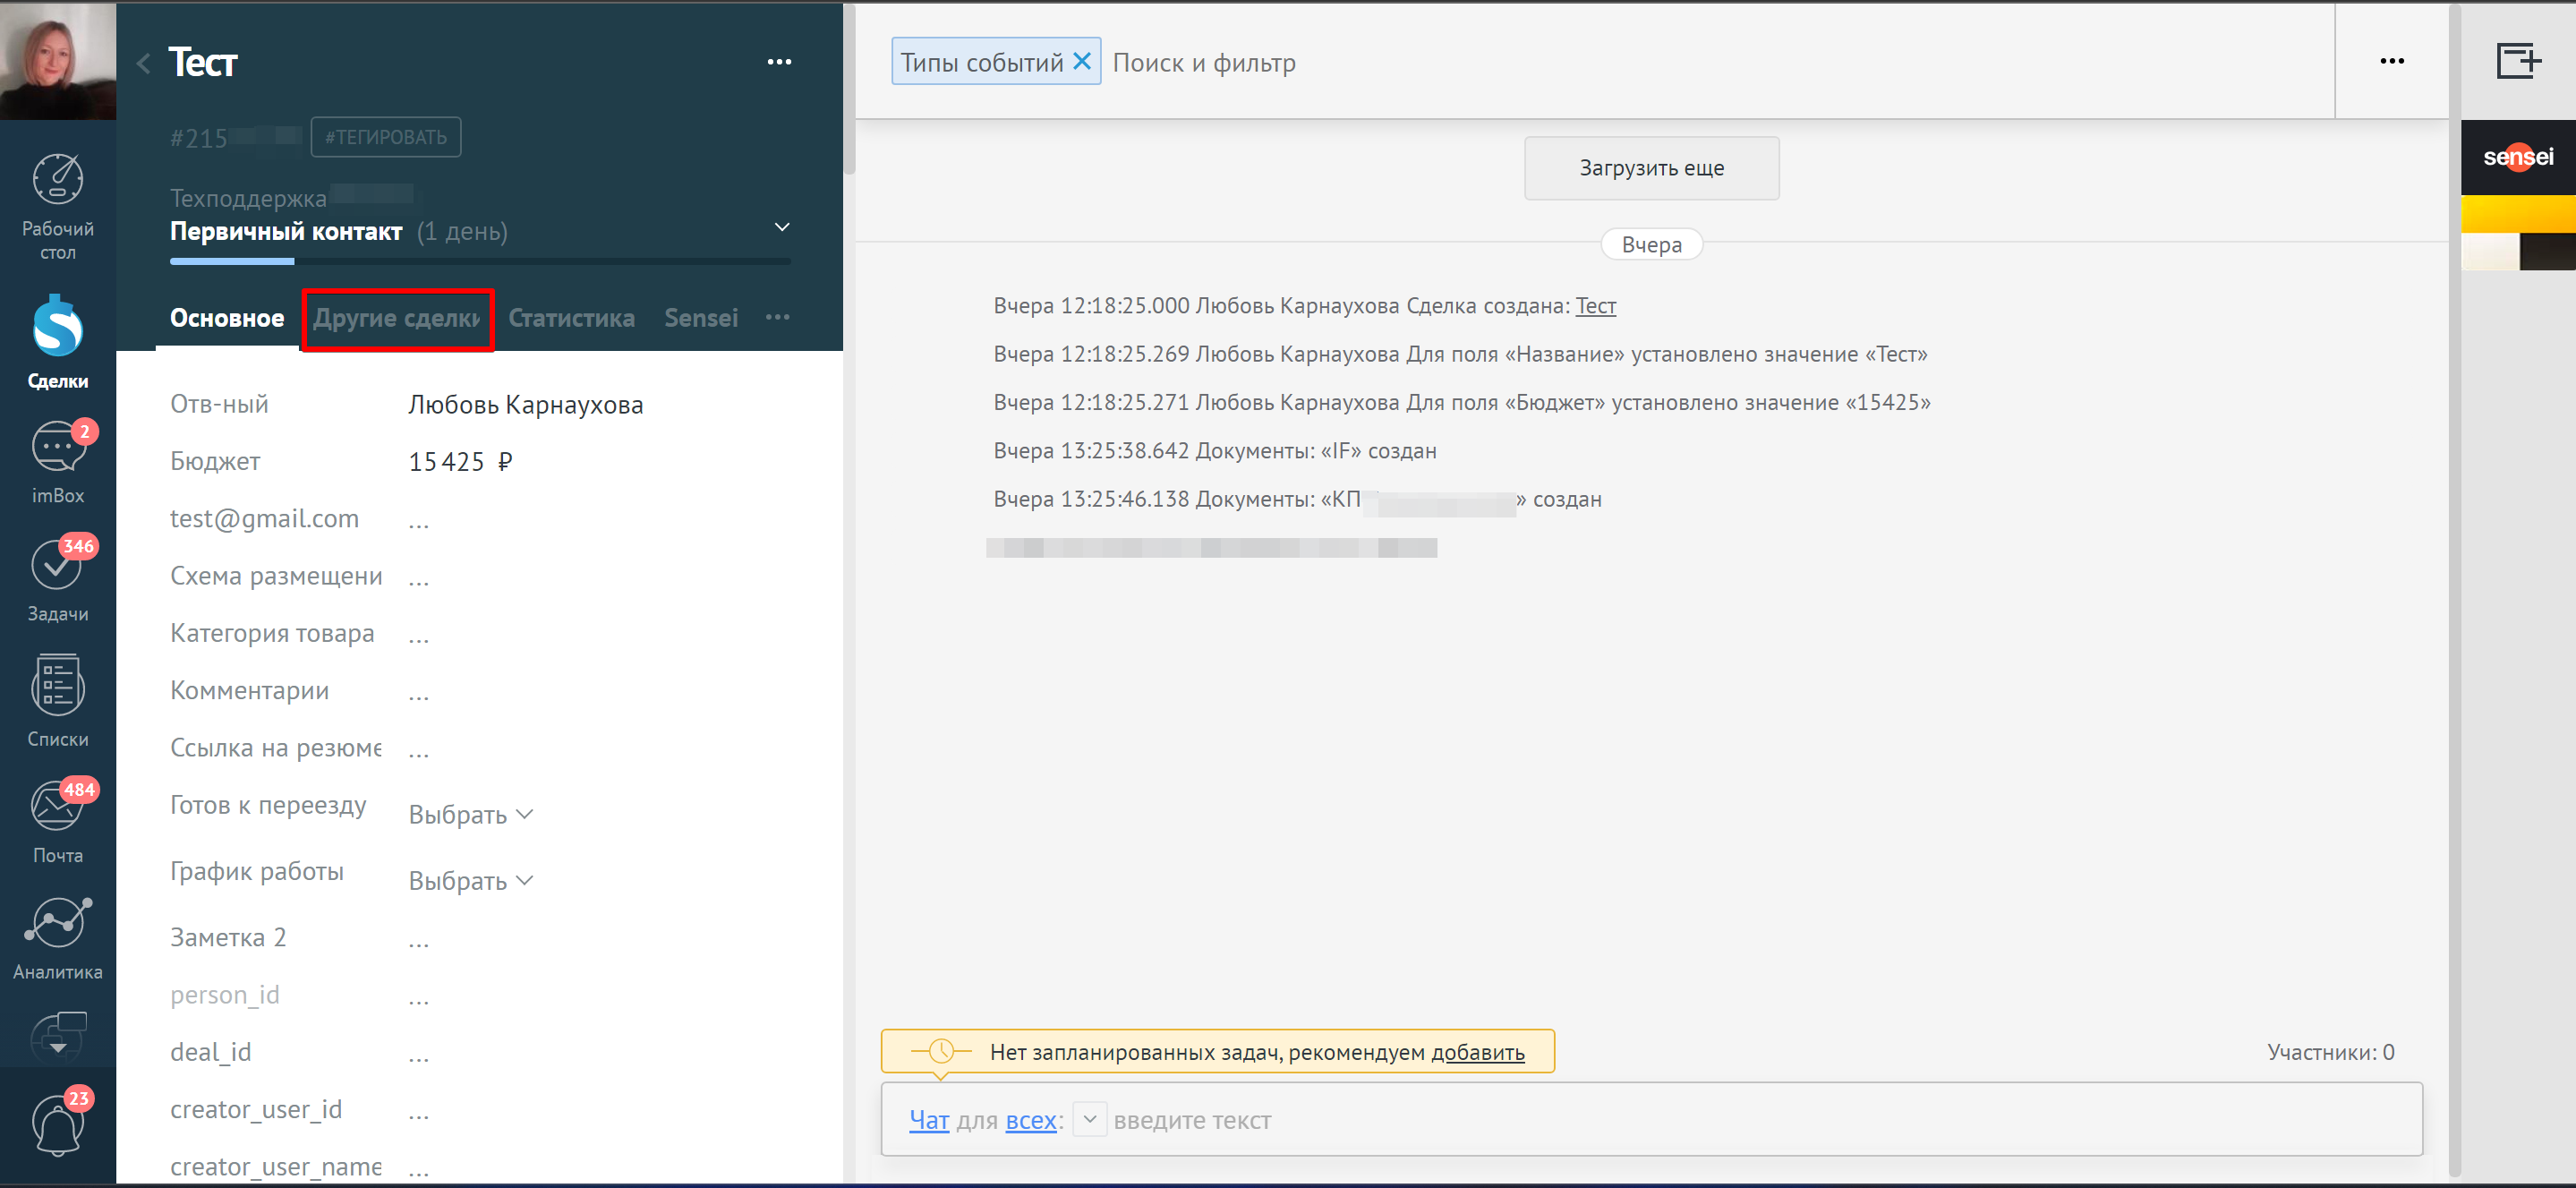Screen dimensions: 2576x1188
Task: Open График работы Выбрать dropdown
Action: pos(471,881)
